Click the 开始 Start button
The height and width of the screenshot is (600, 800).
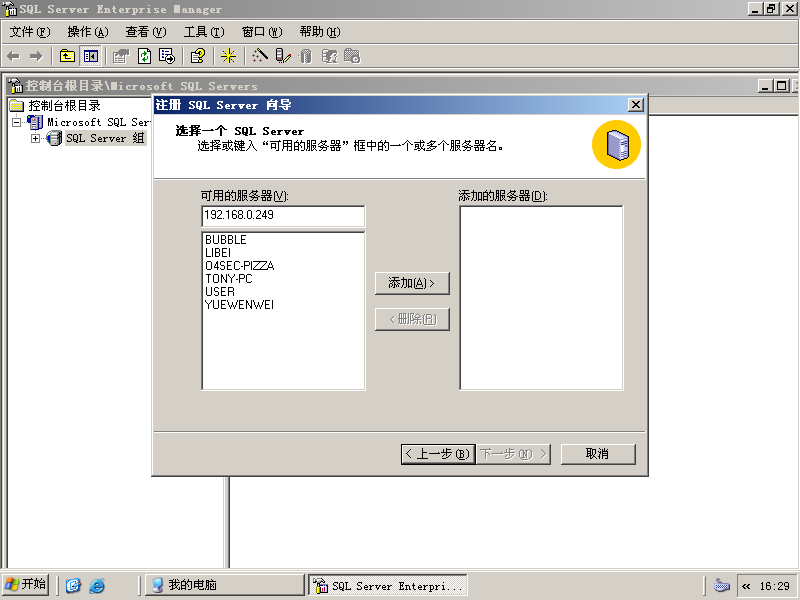pos(26,585)
